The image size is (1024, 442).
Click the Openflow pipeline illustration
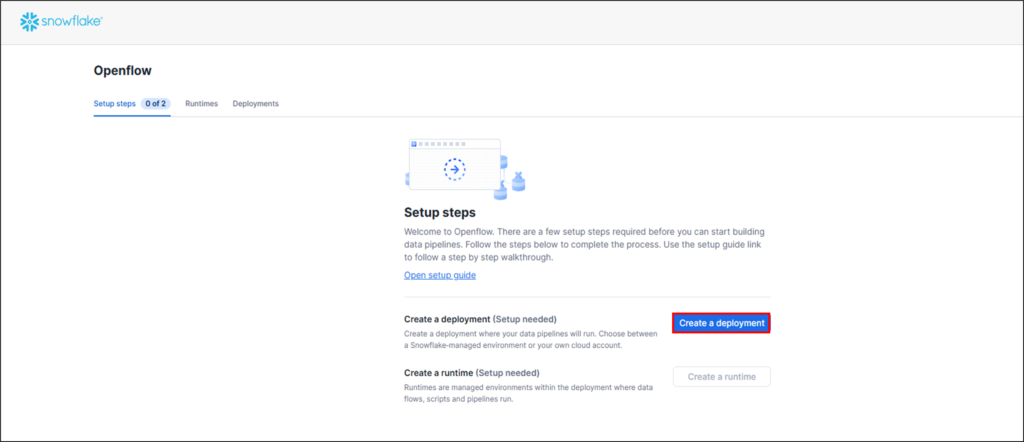coord(465,169)
